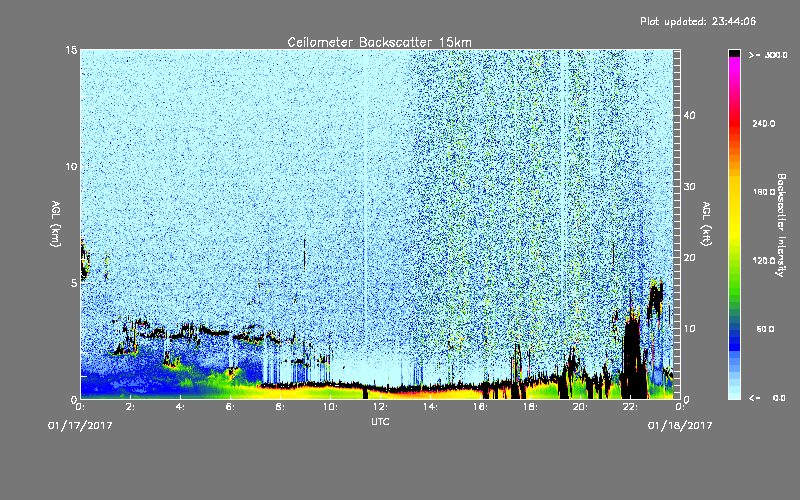Click the '20:' hour tick label
The height and width of the screenshot is (500, 800).
point(580,407)
